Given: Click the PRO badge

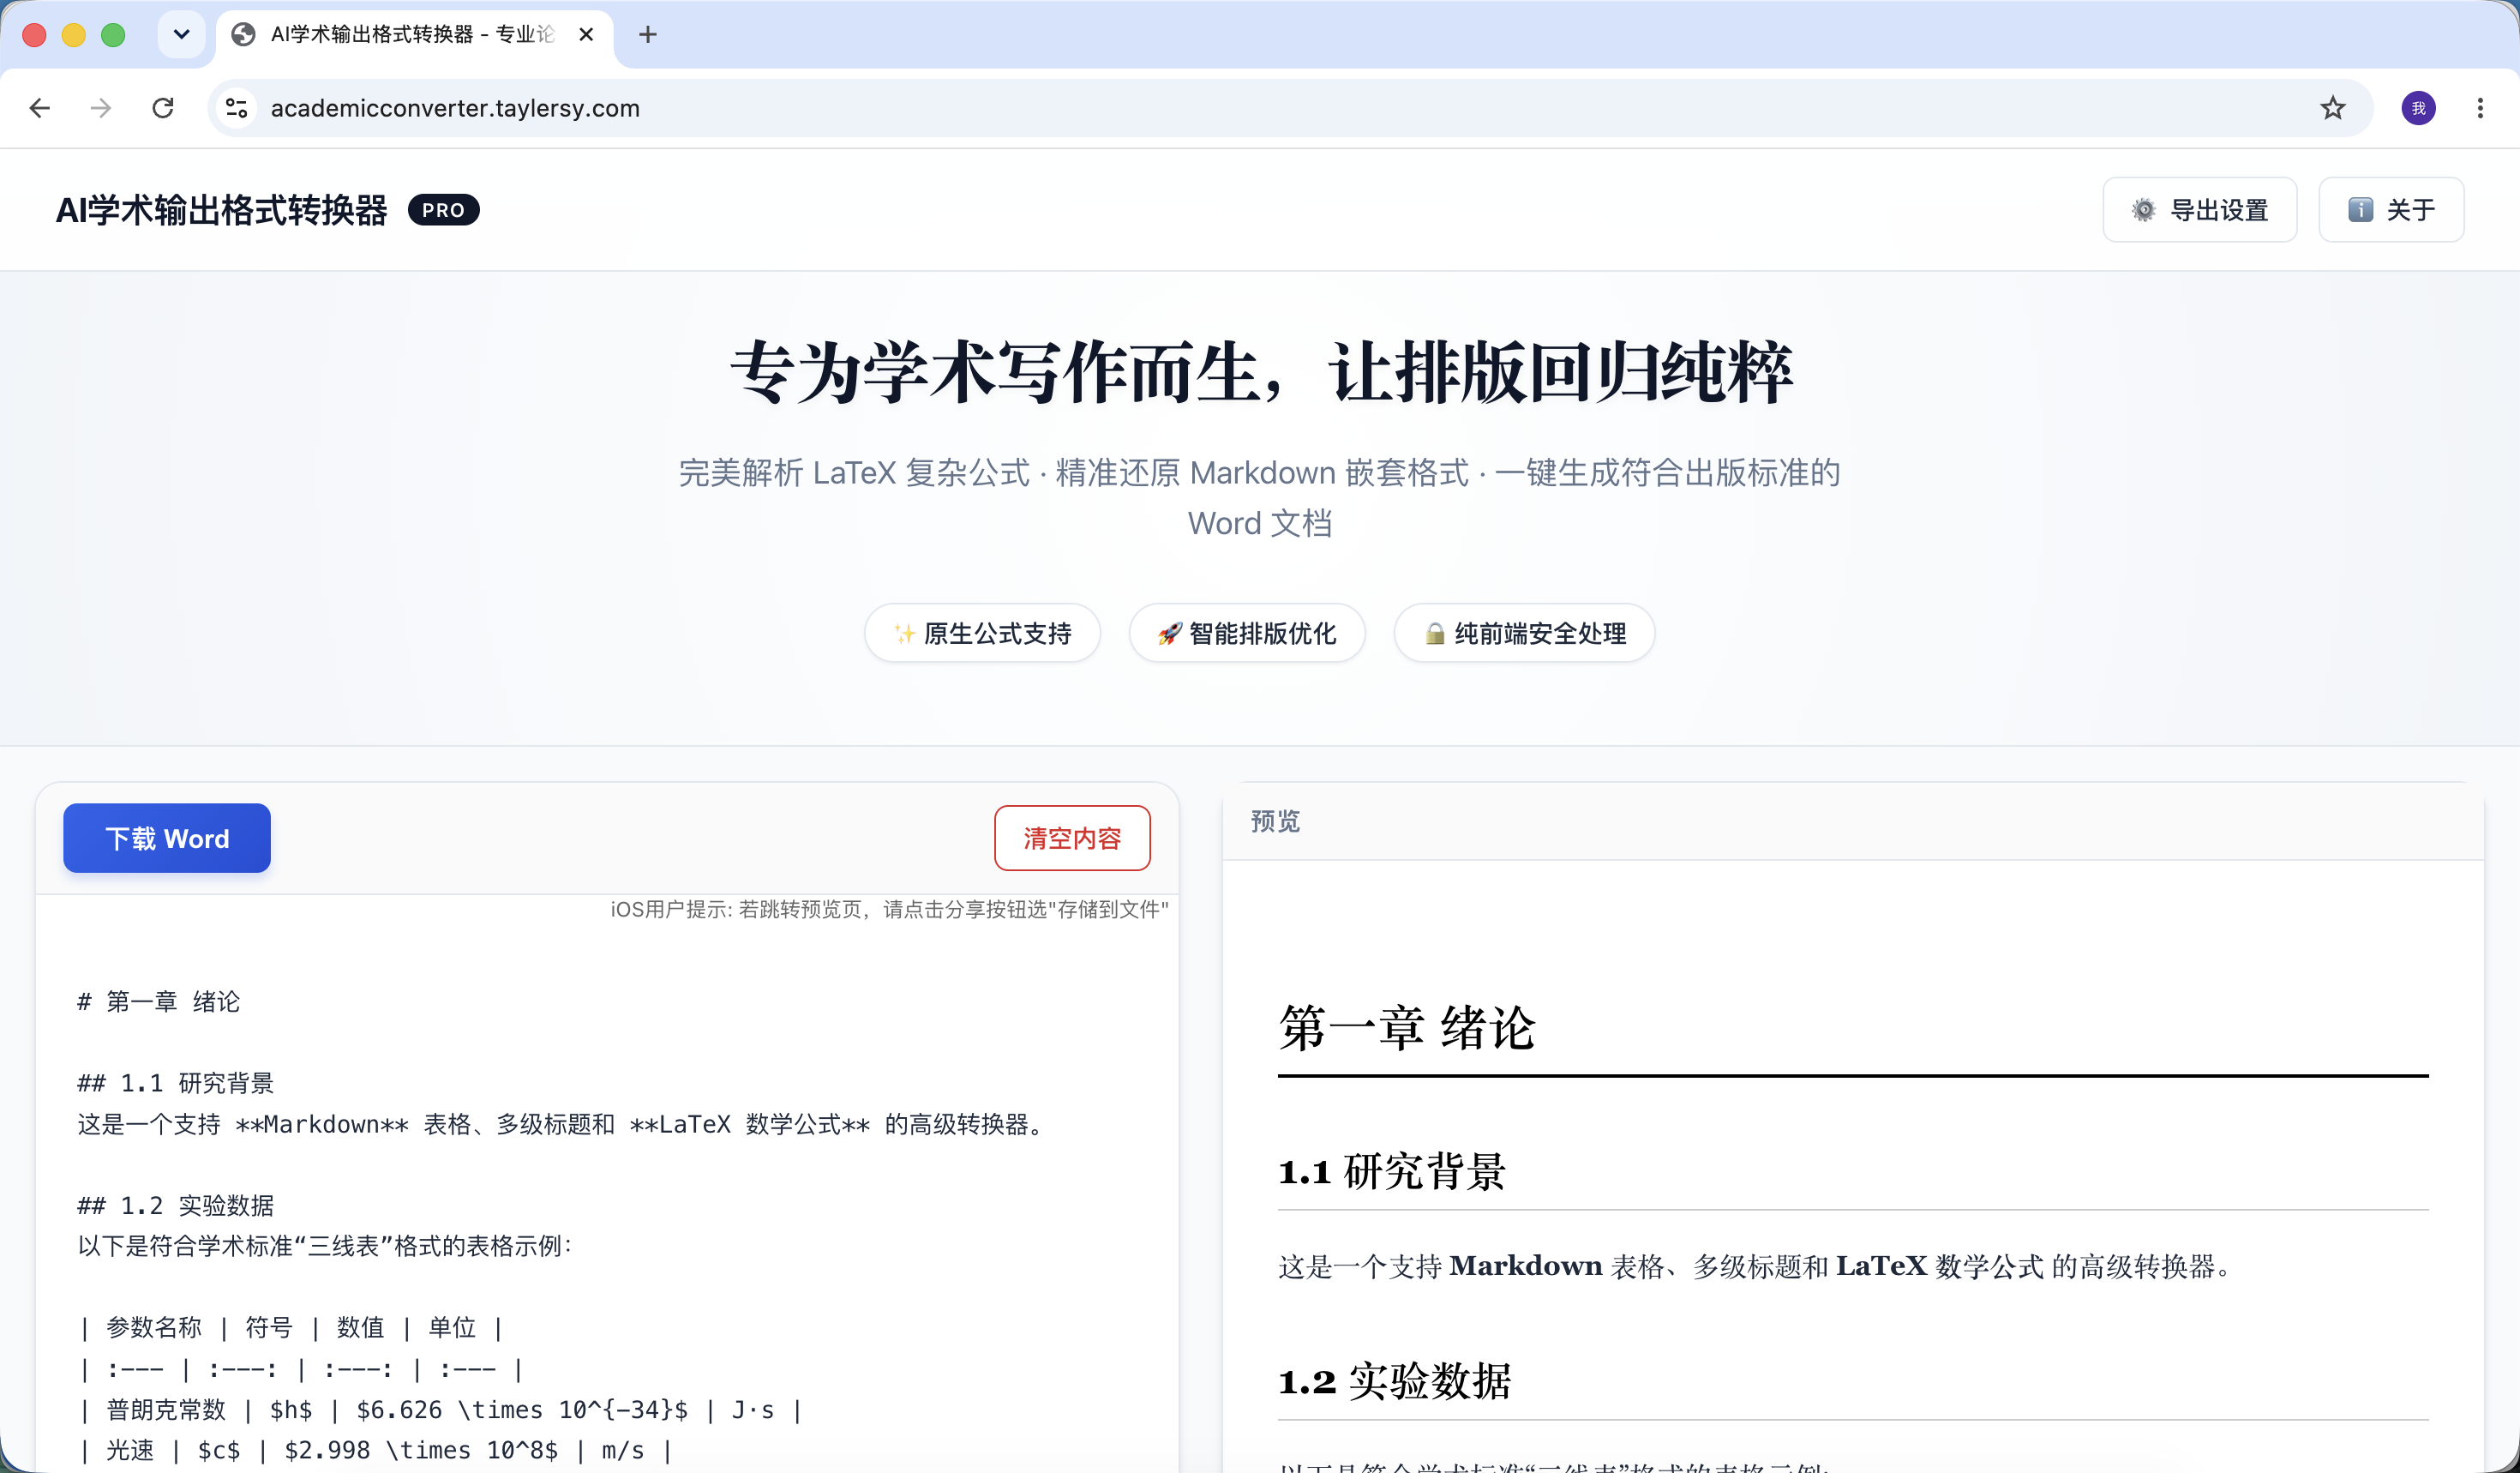Looking at the screenshot, I should (444, 210).
